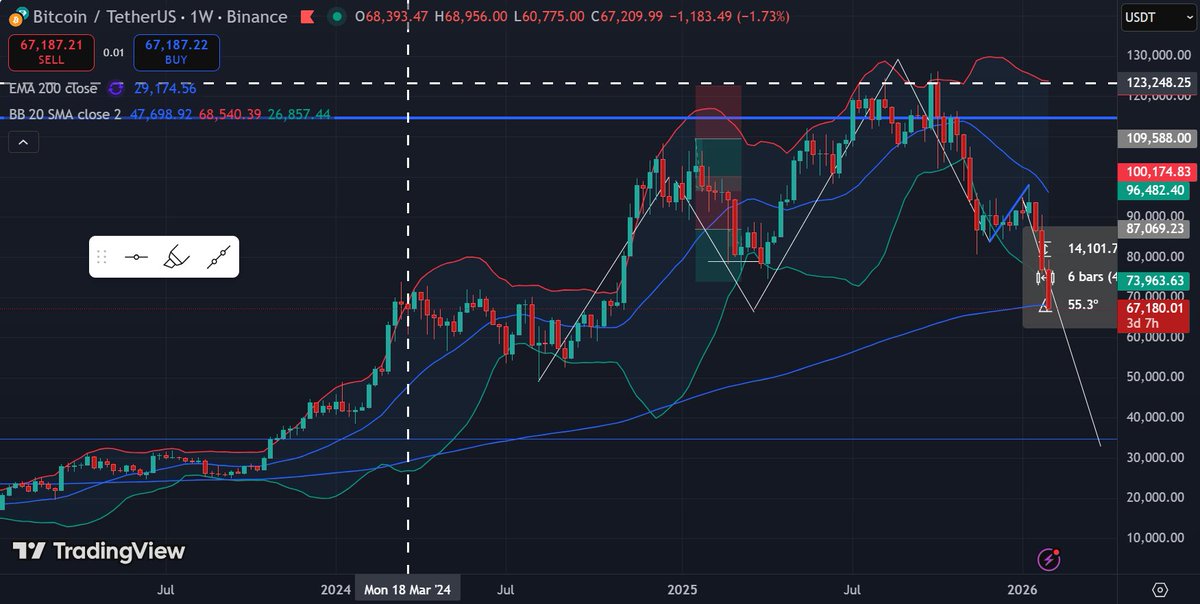Click the 55.3° angle measurement
The height and width of the screenshot is (604, 1200).
tap(1082, 305)
